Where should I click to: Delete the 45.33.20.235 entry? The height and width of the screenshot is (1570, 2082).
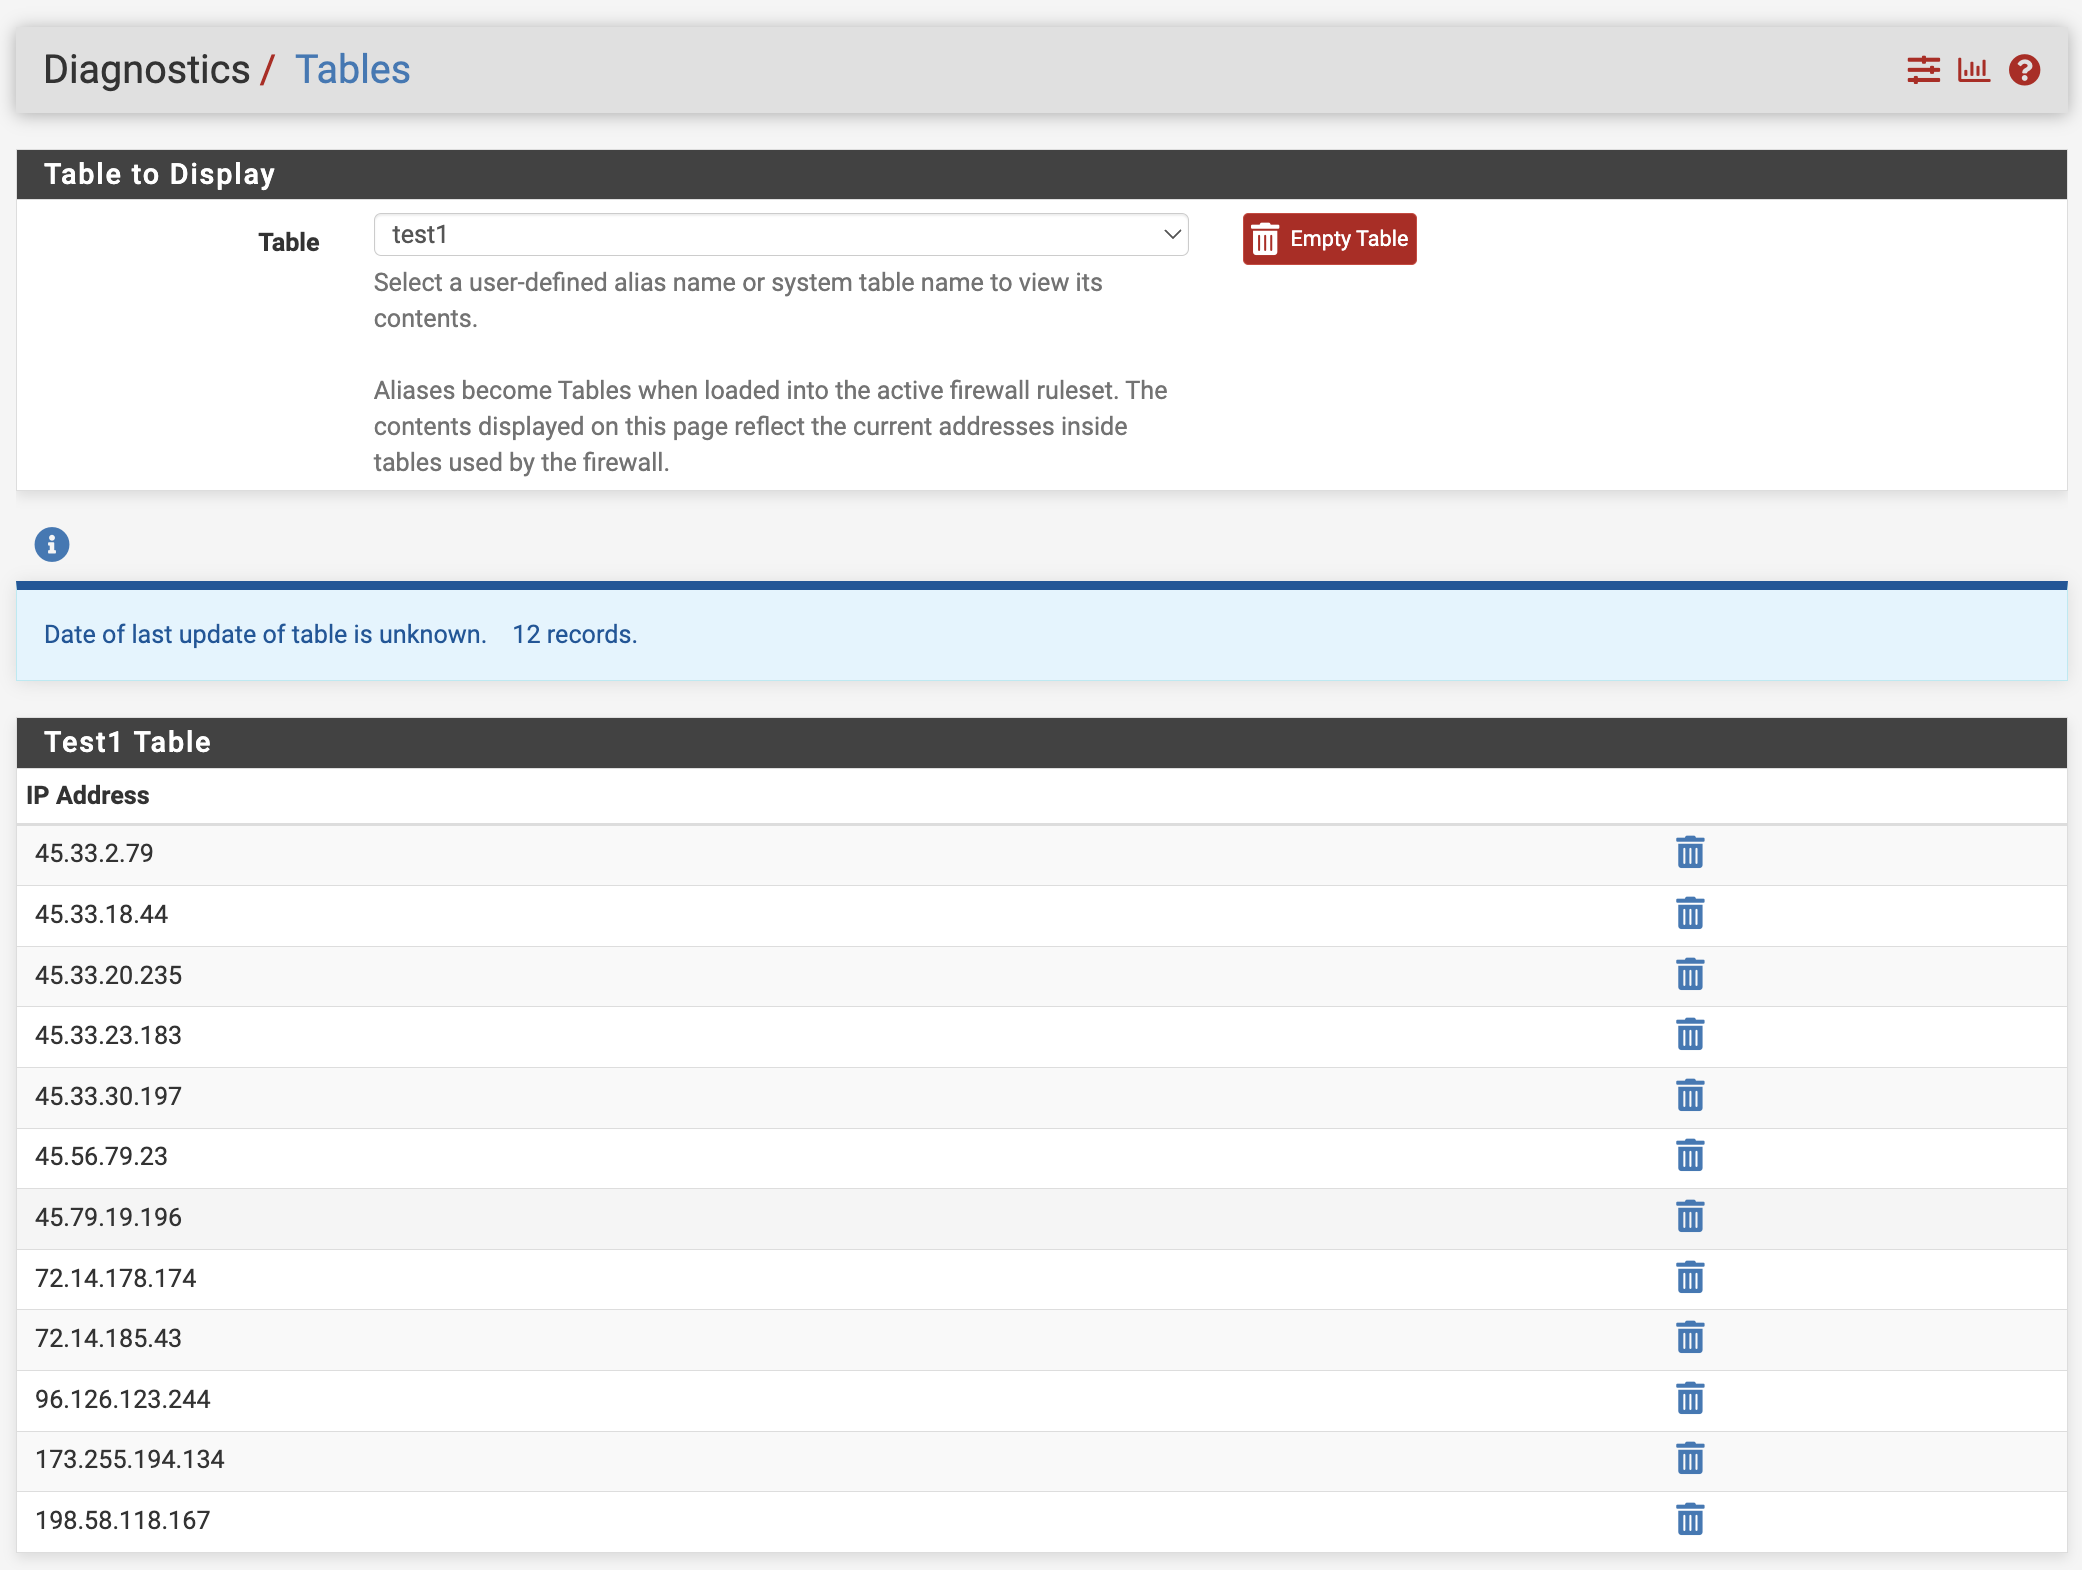coord(1689,975)
